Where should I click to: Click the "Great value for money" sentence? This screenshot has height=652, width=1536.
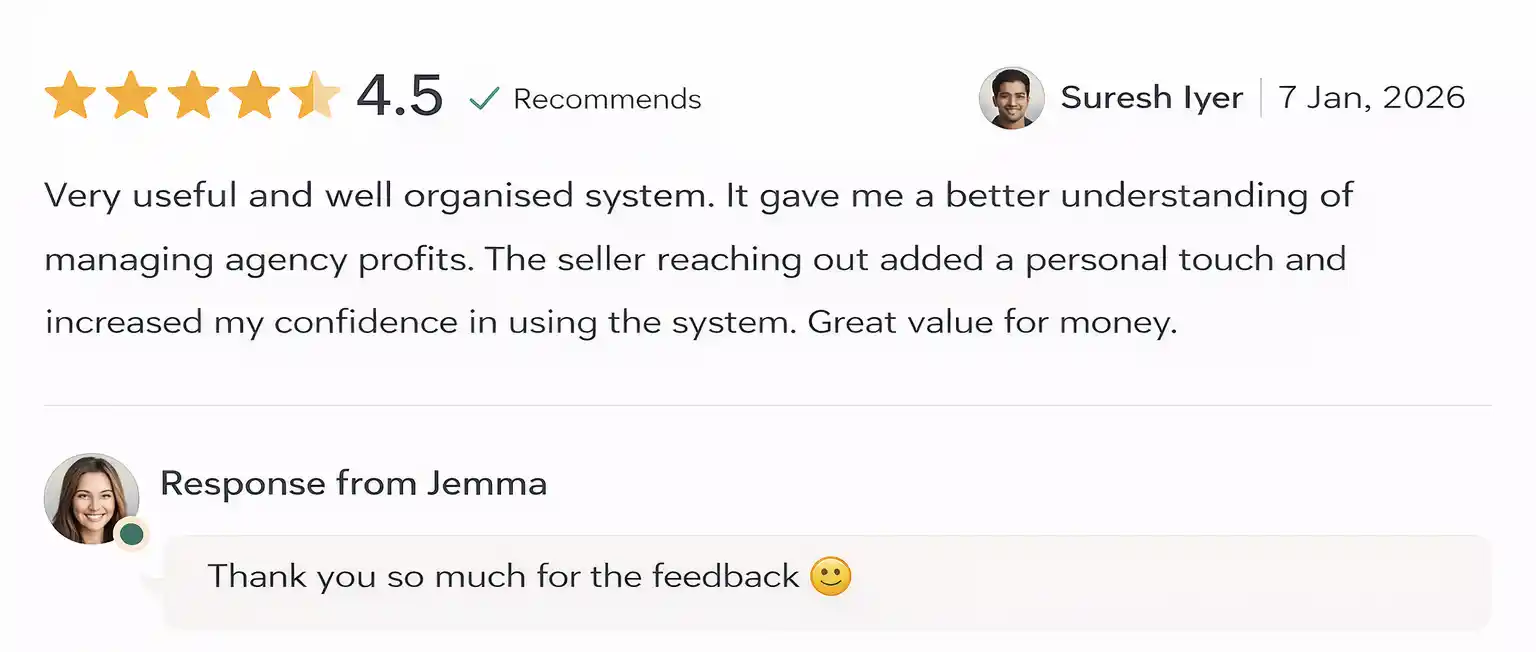[x=992, y=323]
